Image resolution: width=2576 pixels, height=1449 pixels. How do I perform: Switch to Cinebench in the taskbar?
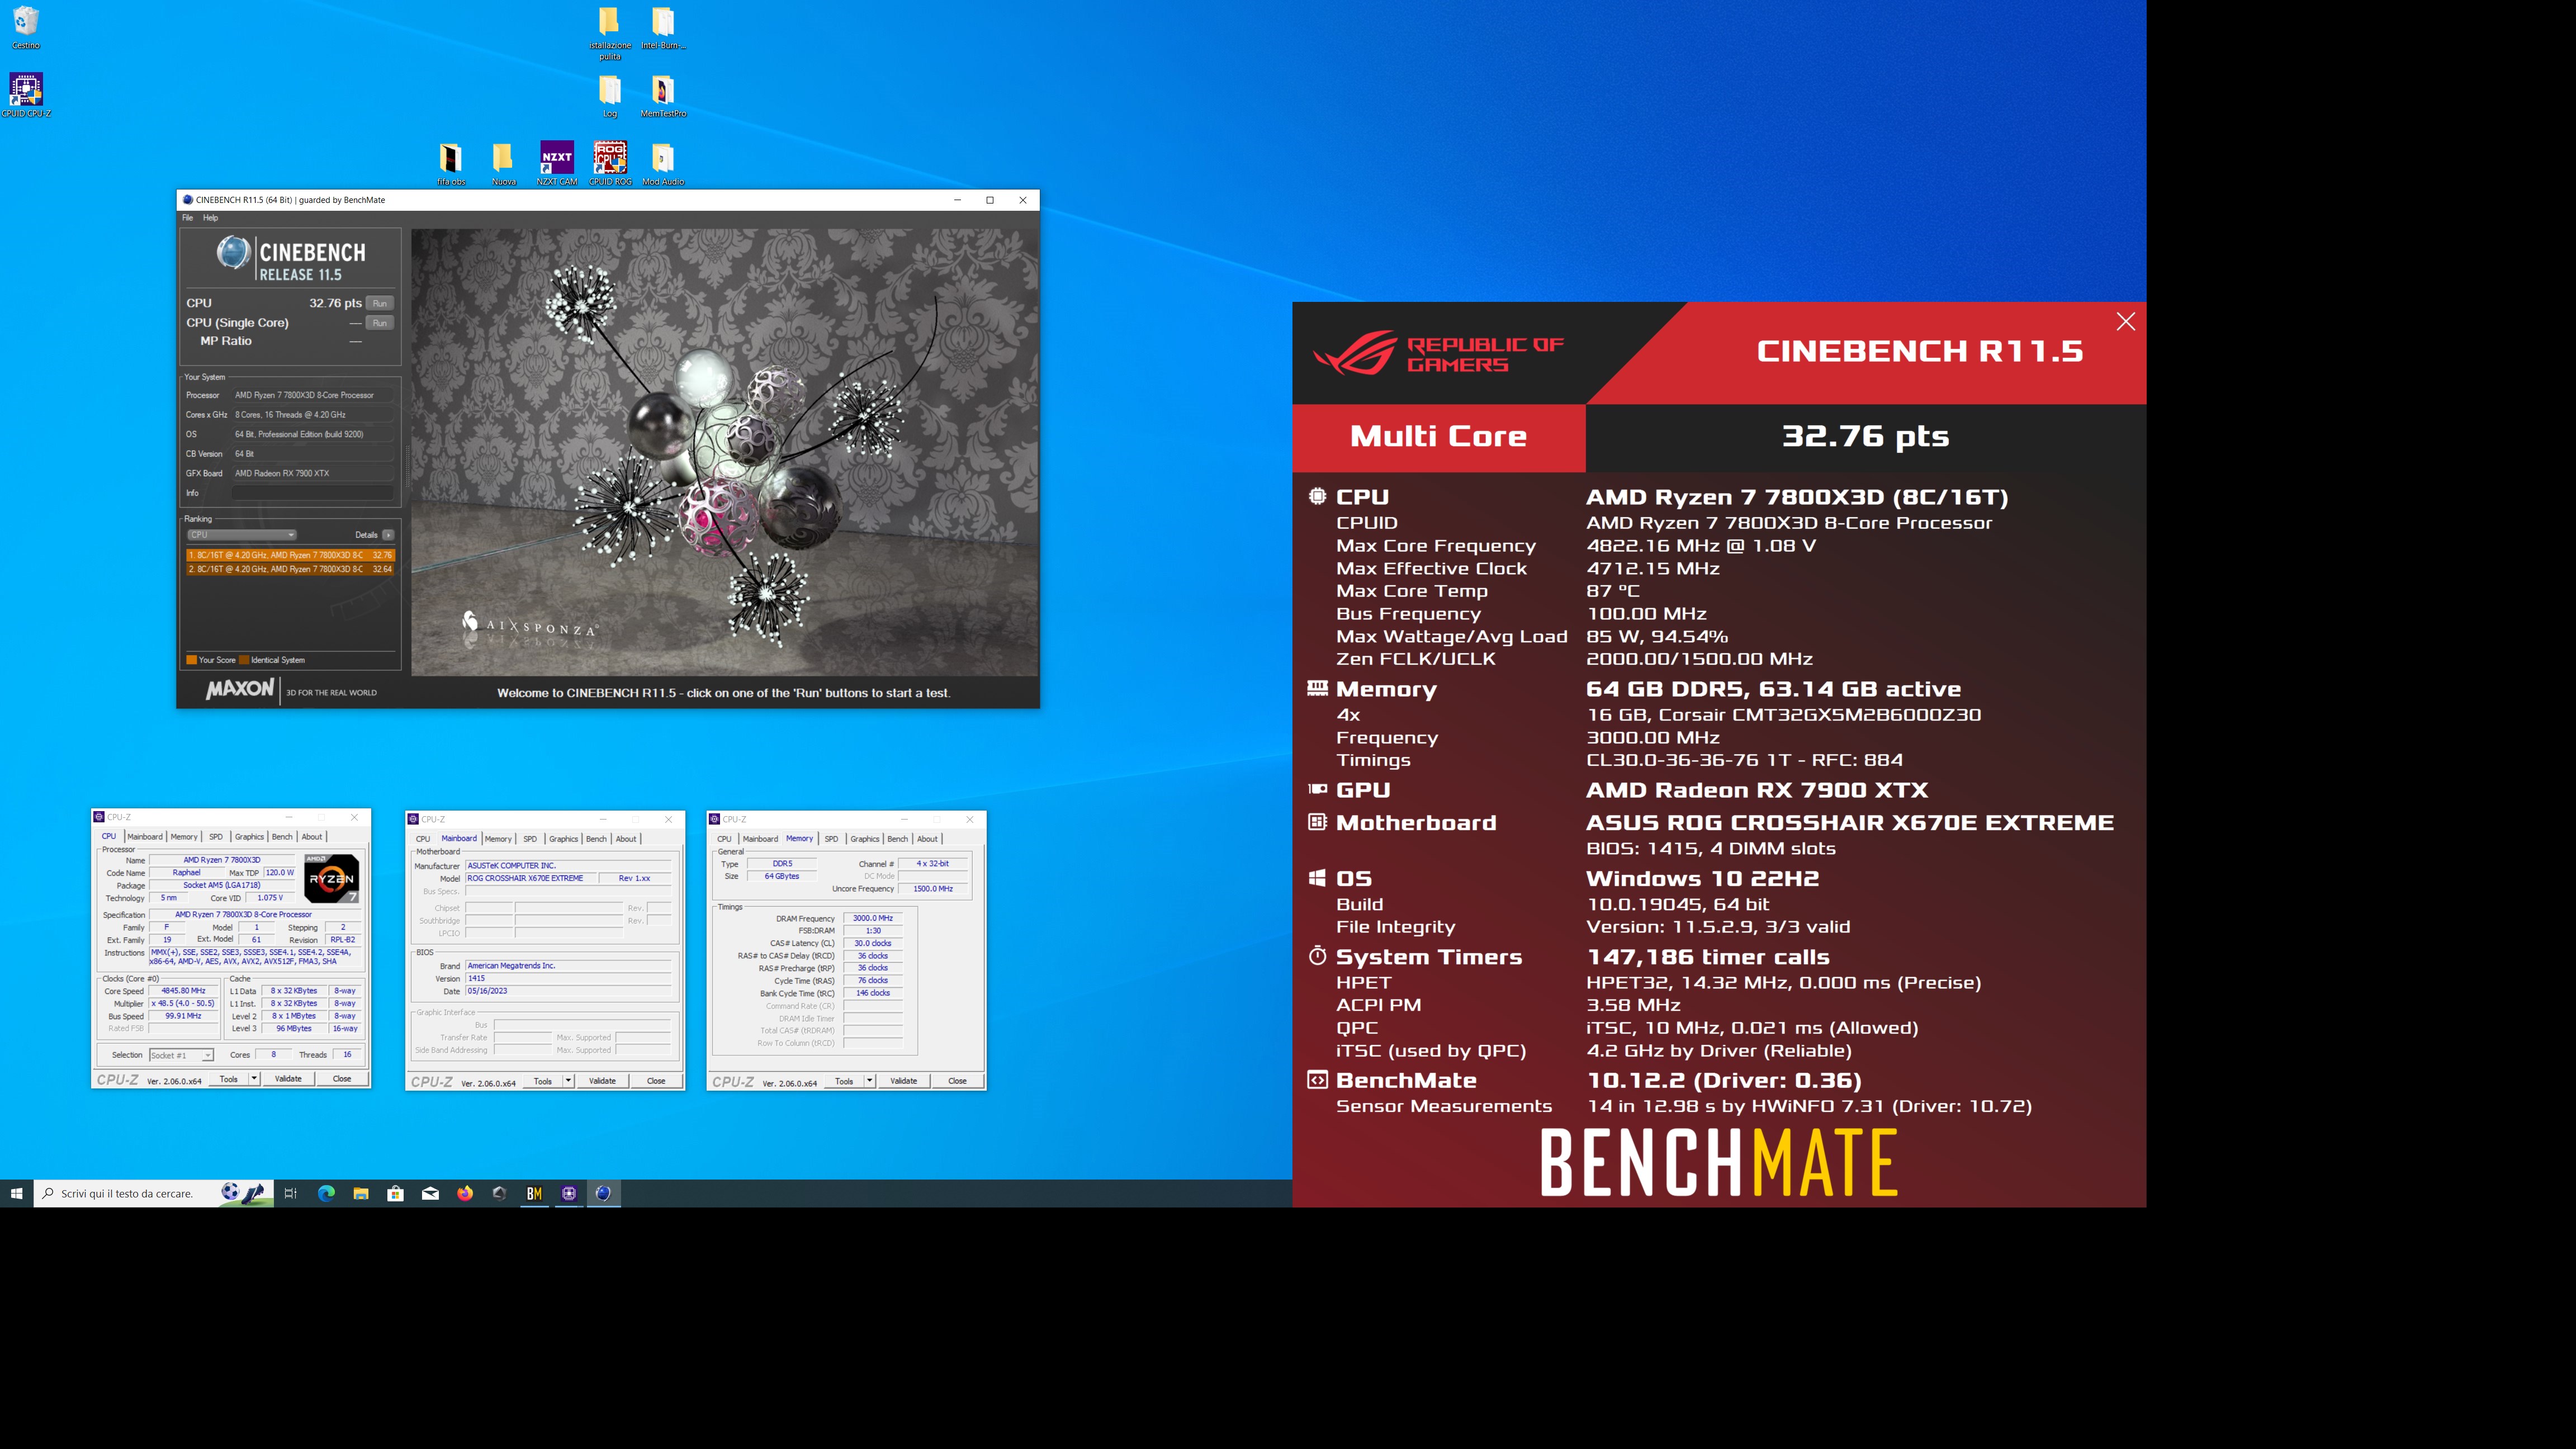point(604,1193)
